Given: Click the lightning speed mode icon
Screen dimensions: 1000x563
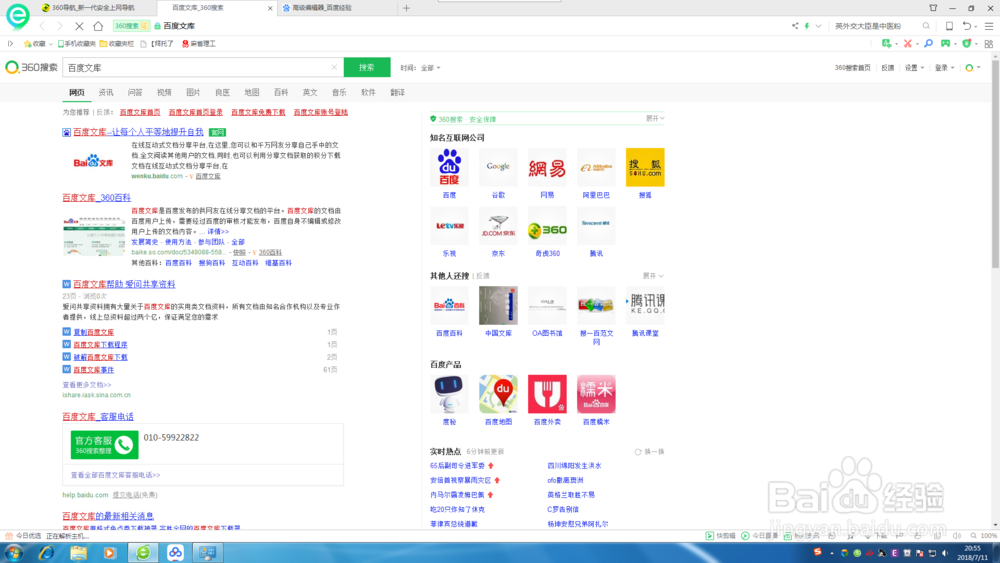Looking at the screenshot, I should (807, 26).
